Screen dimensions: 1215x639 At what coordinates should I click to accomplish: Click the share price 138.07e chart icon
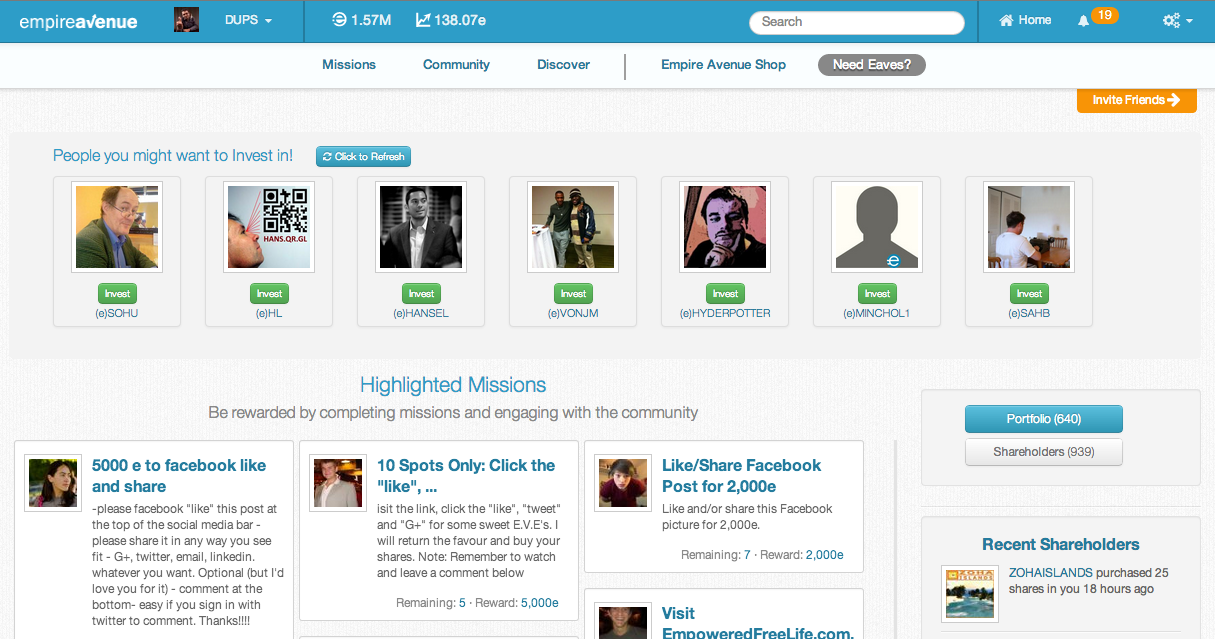(423, 20)
